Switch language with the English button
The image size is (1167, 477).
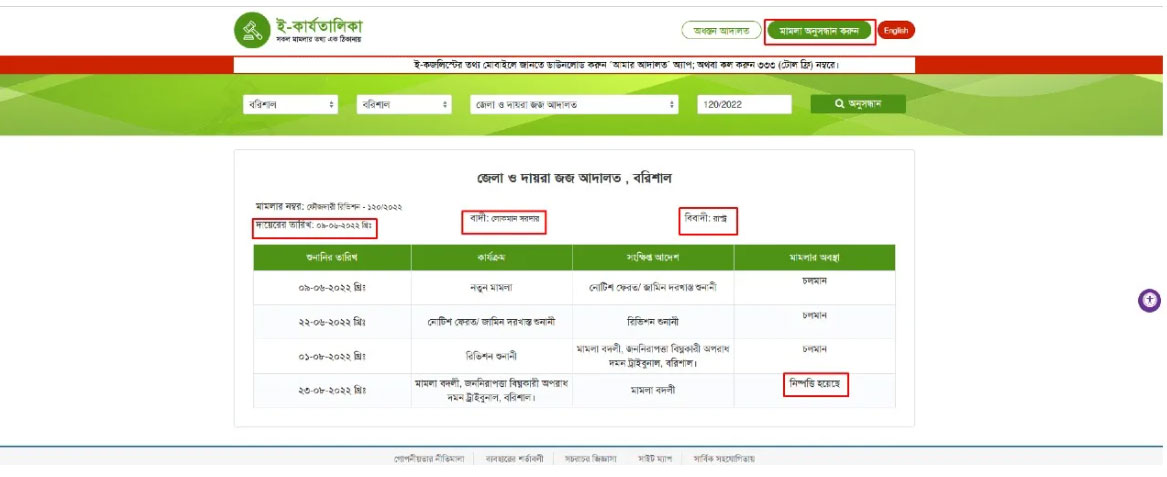pos(896,31)
